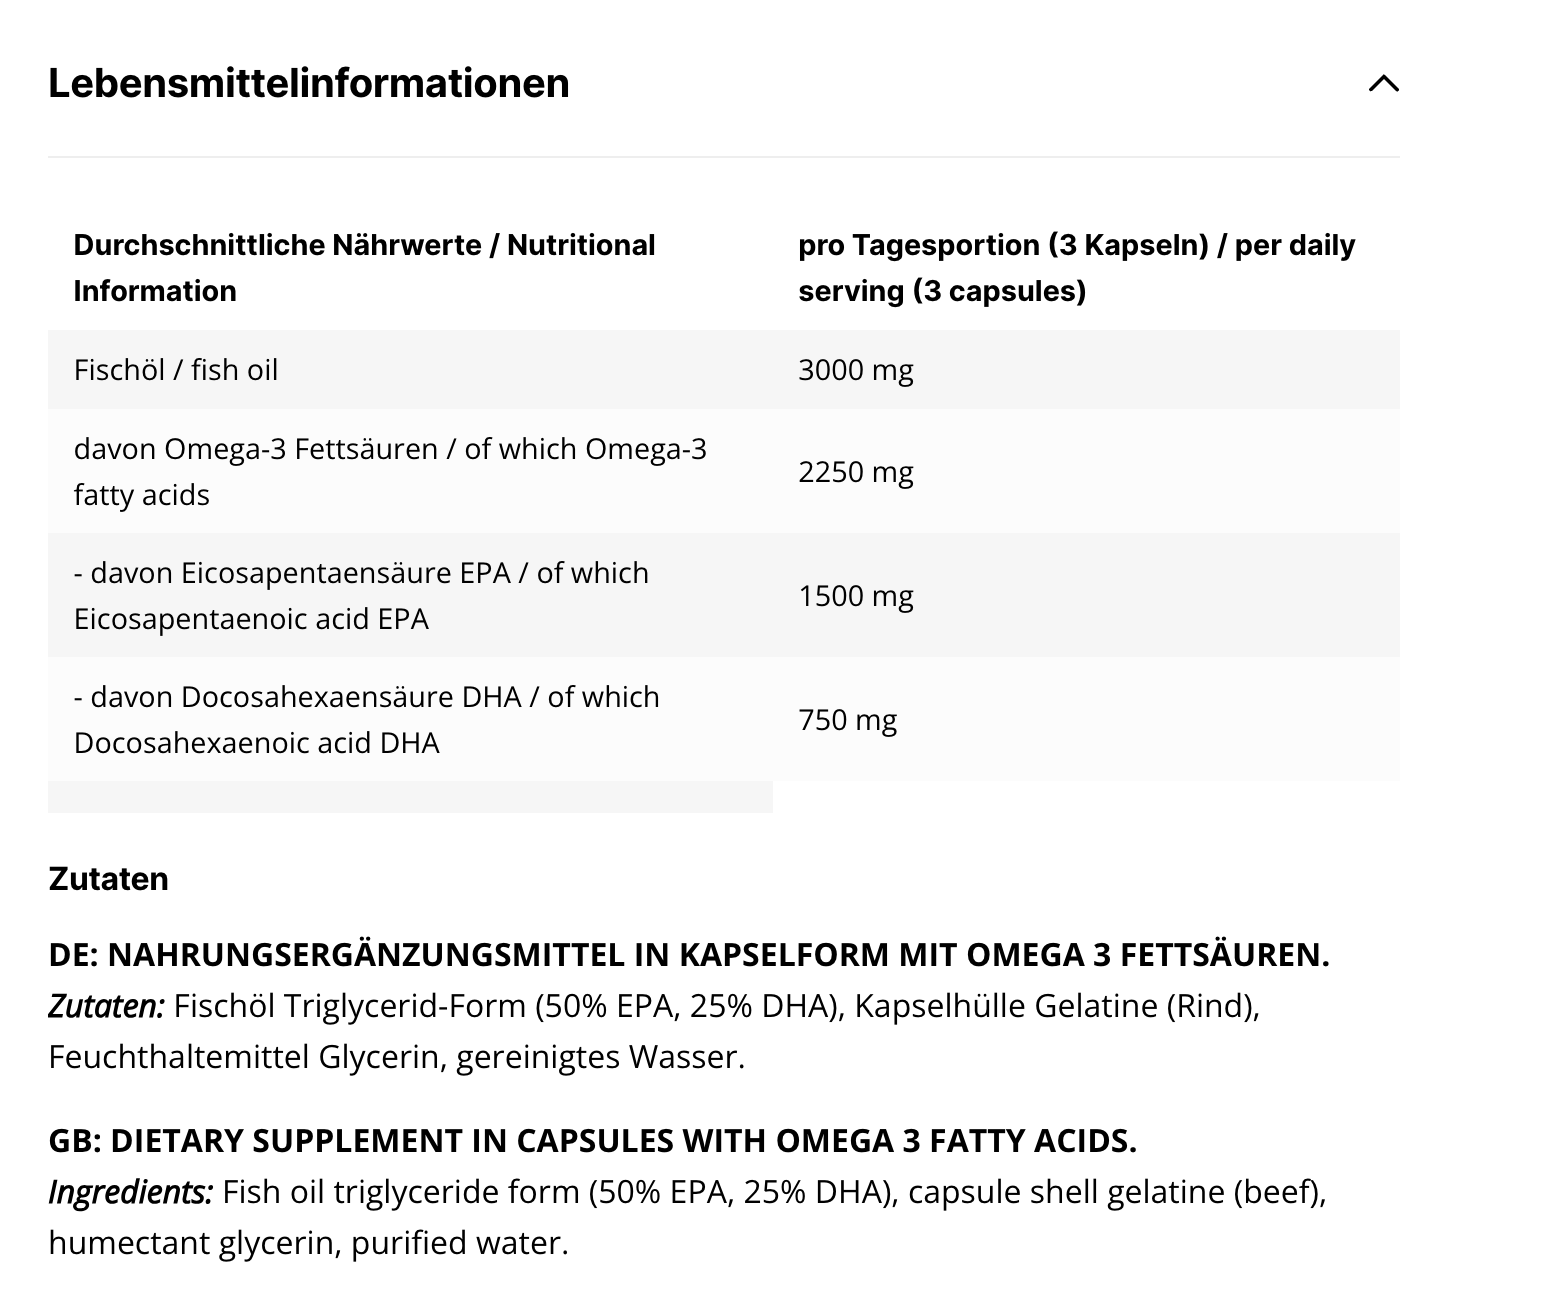The height and width of the screenshot is (1292, 1568).
Task: Select the Eicosapentaensäure EPA row label
Action: [361, 595]
